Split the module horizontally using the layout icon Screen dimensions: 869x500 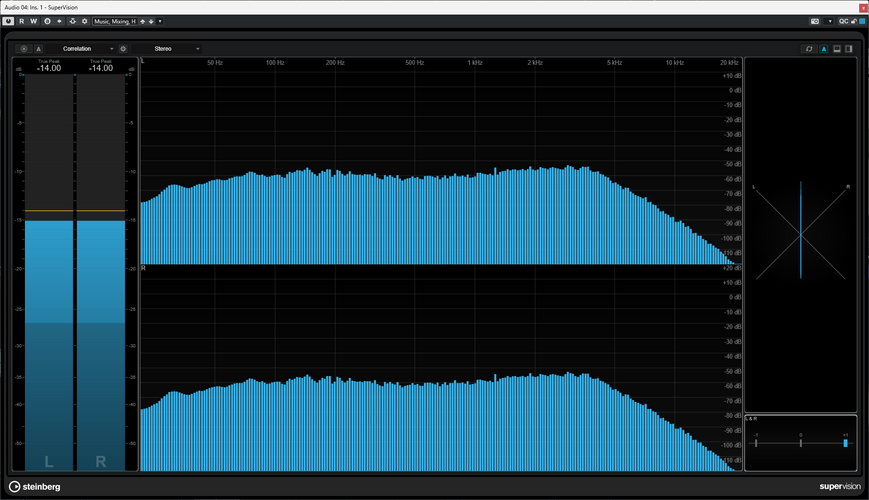837,49
